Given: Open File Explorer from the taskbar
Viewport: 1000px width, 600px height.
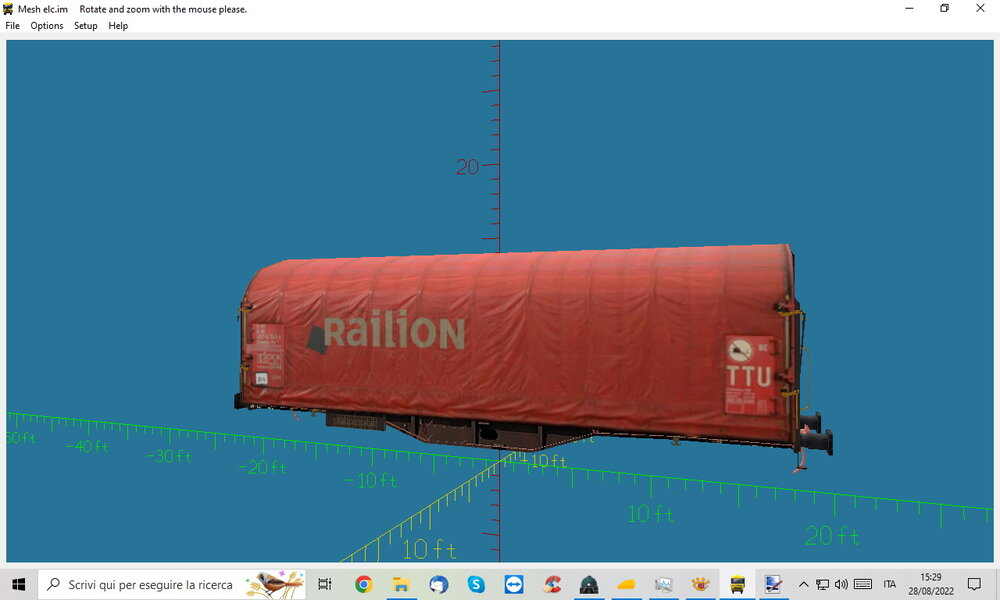Looking at the screenshot, I should [x=401, y=584].
